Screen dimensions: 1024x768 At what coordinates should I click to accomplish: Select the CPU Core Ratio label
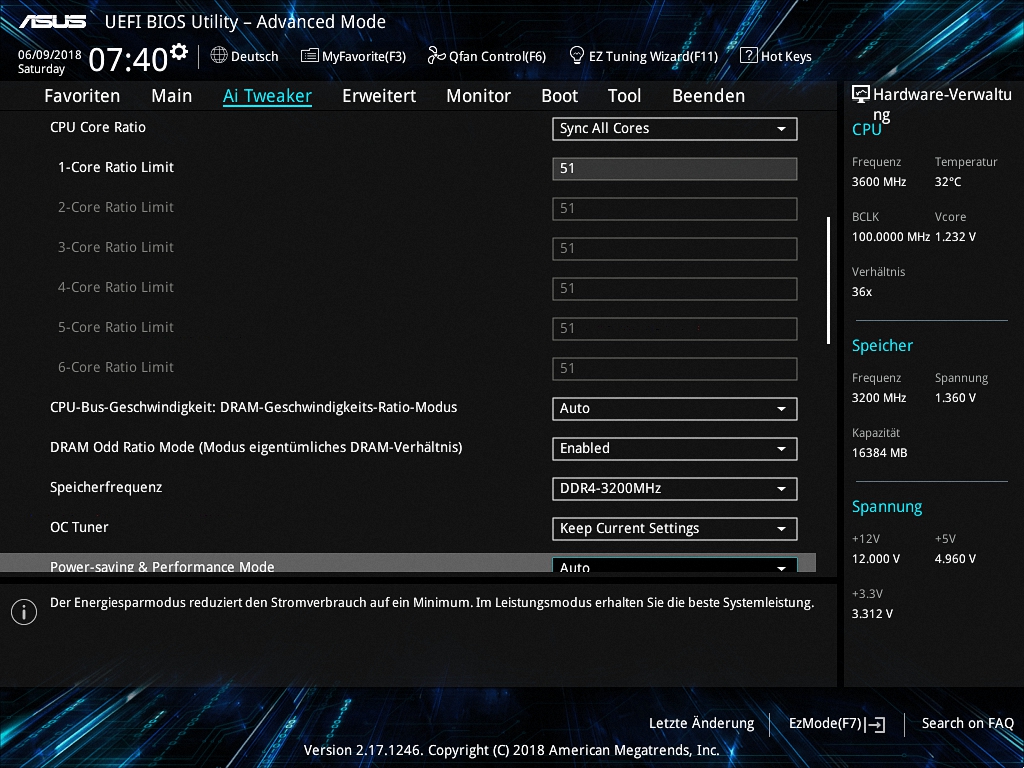click(x=98, y=127)
